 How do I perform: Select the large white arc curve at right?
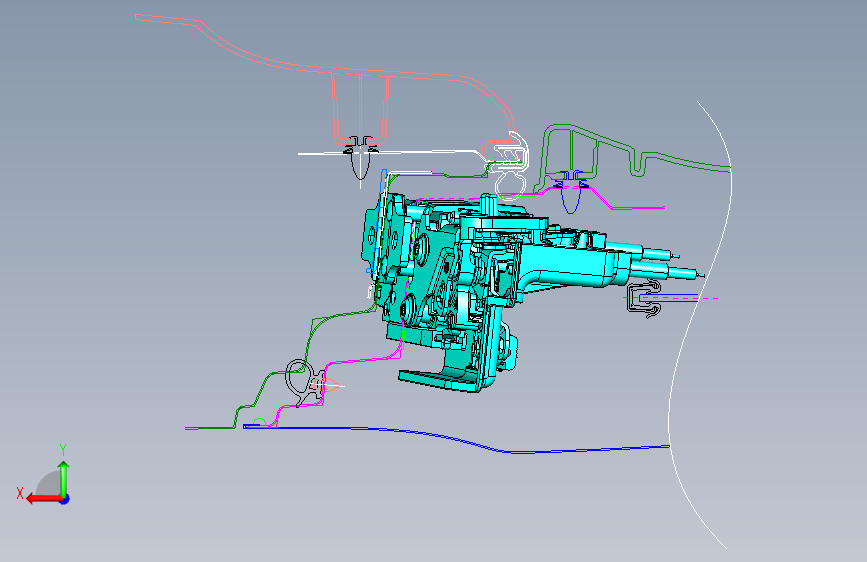pyautogui.click(x=701, y=325)
